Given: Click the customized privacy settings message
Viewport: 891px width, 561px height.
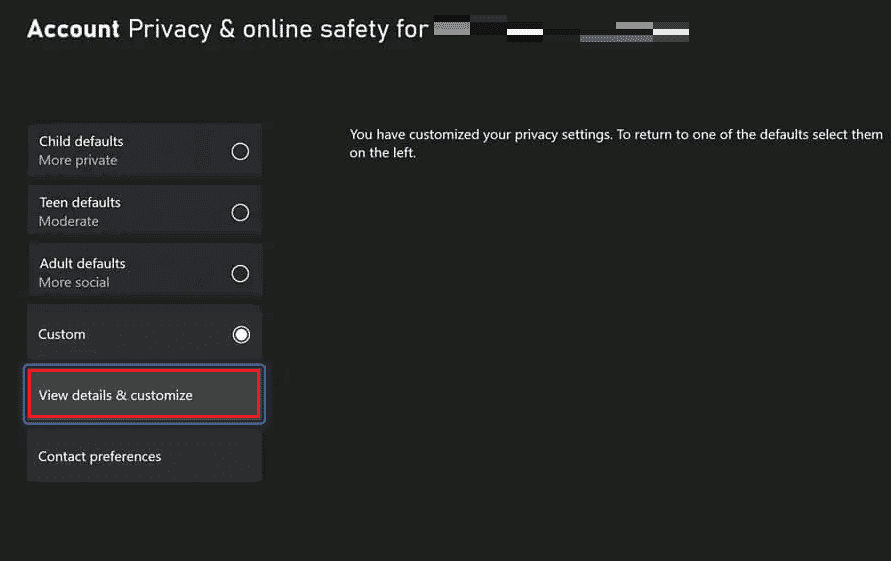Looking at the screenshot, I should [x=616, y=143].
